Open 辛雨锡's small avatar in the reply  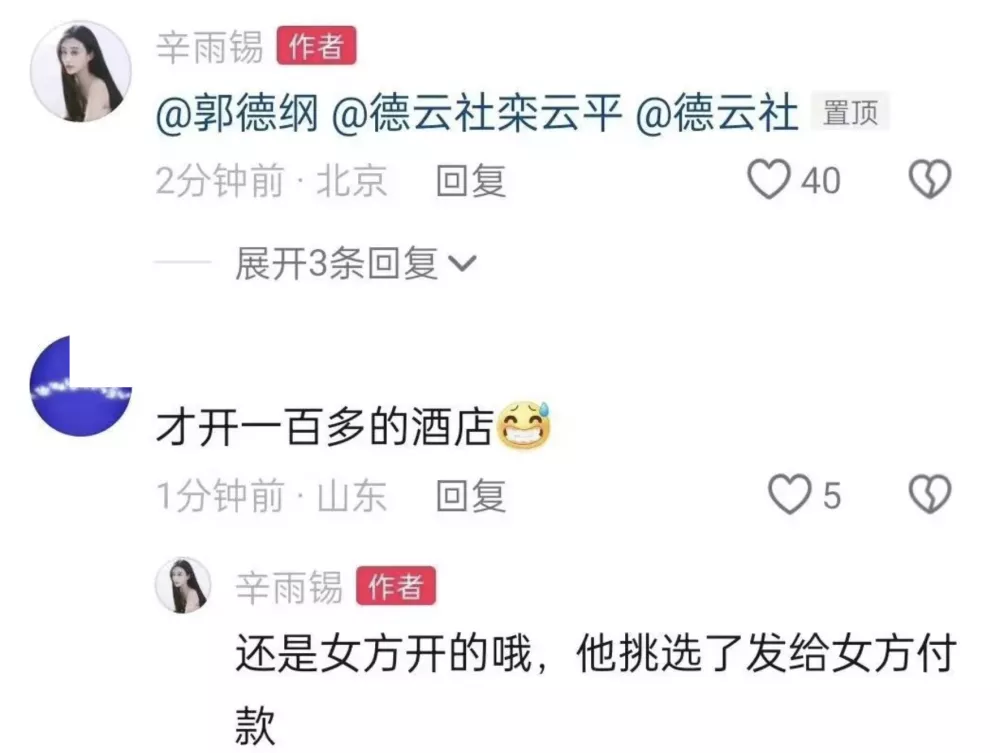click(x=183, y=585)
